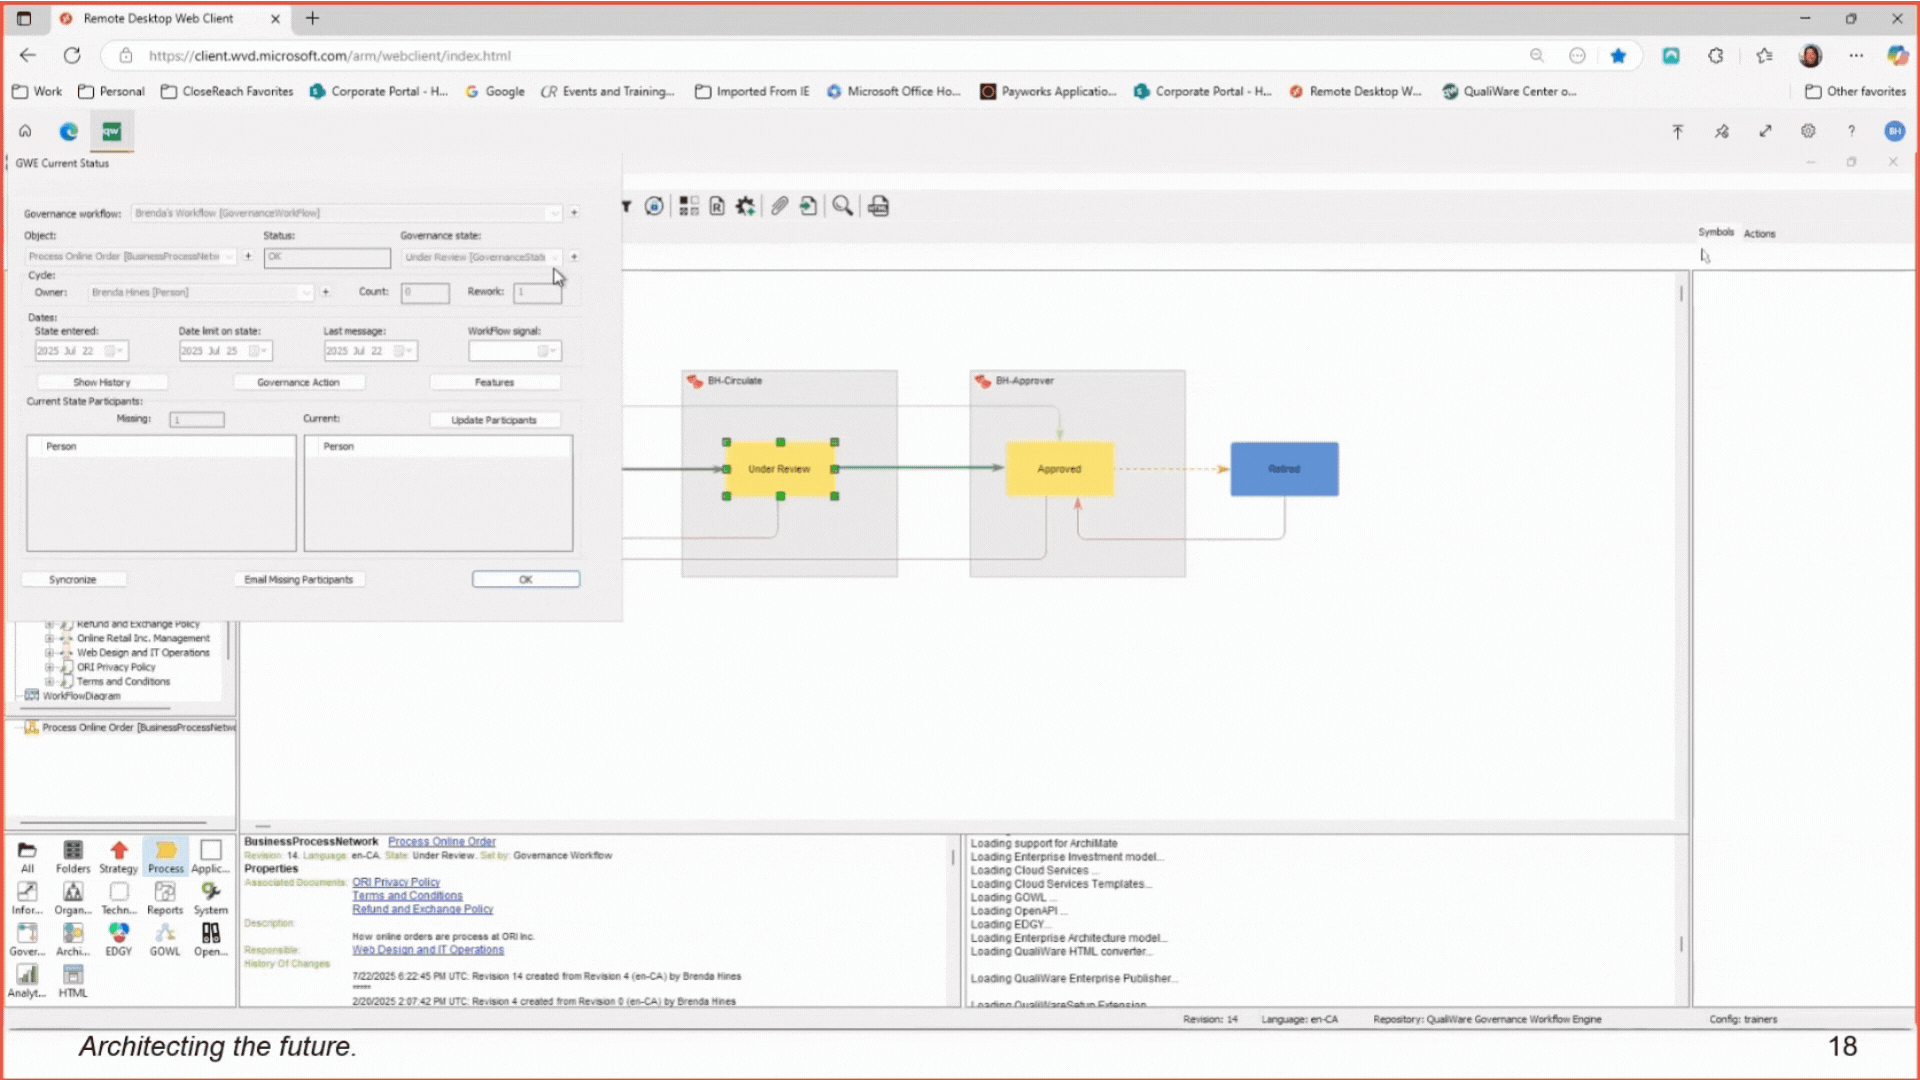Select the Reports category icon
The height and width of the screenshot is (1080, 1920).
coord(165,892)
